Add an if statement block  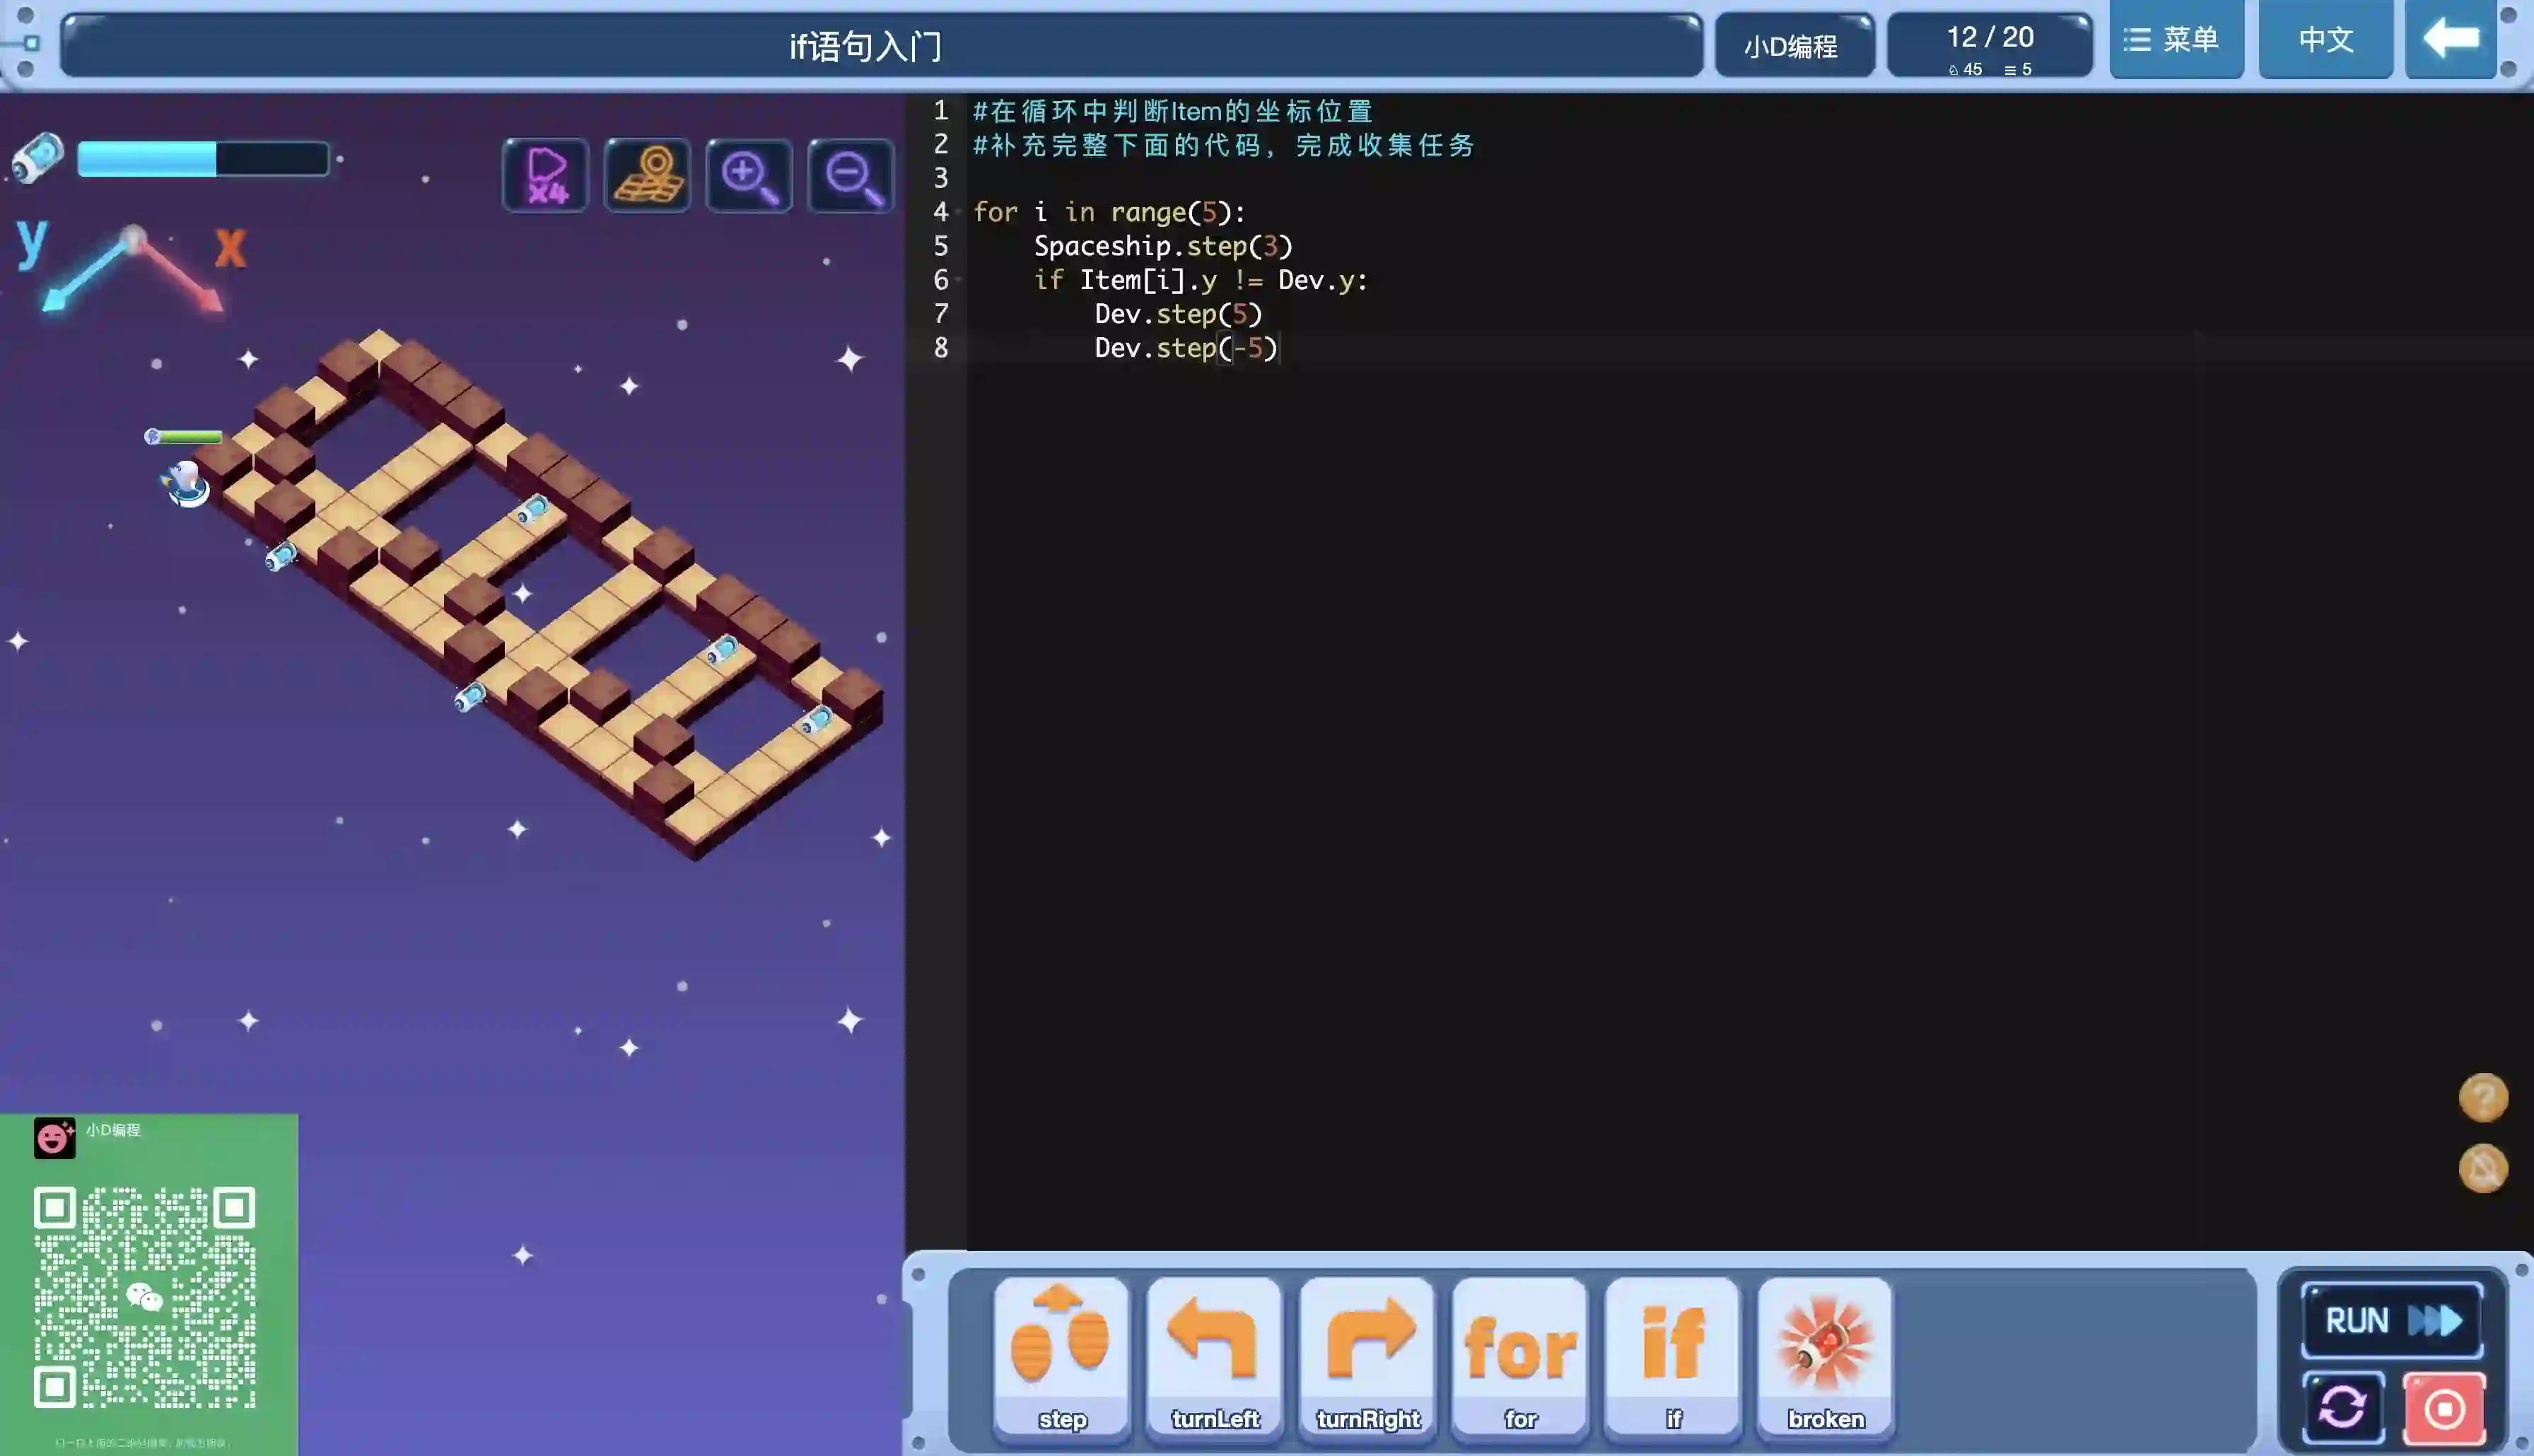1673,1355
